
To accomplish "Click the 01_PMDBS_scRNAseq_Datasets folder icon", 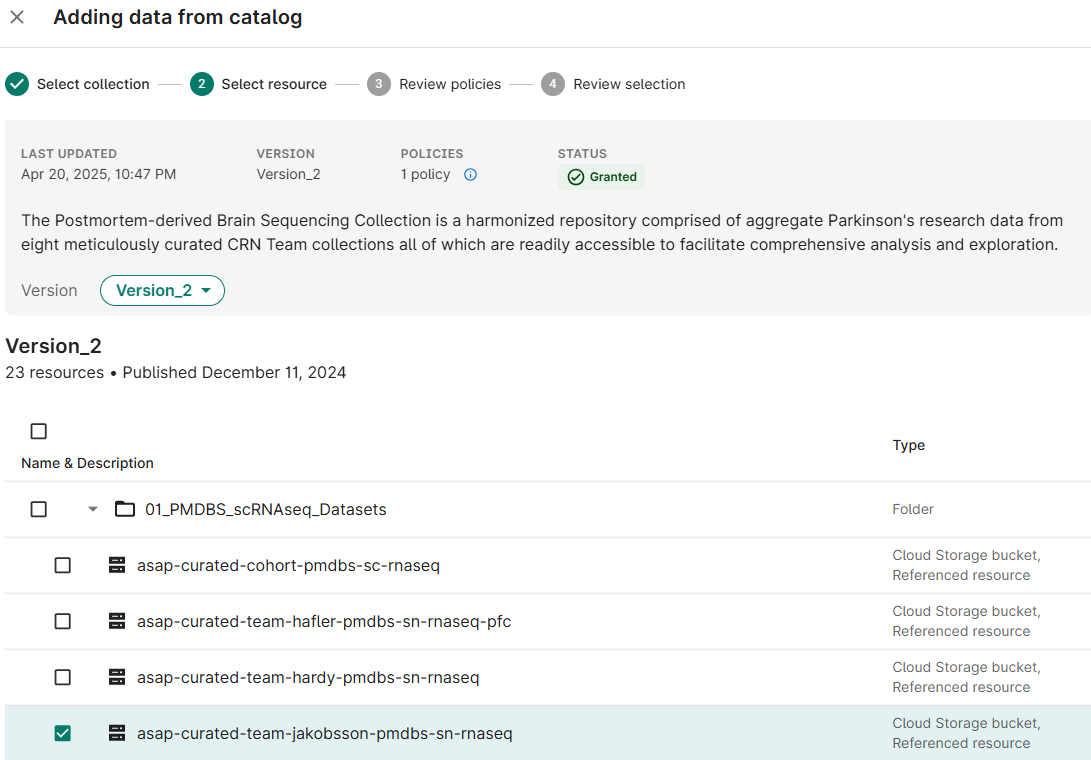I will [125, 510].
